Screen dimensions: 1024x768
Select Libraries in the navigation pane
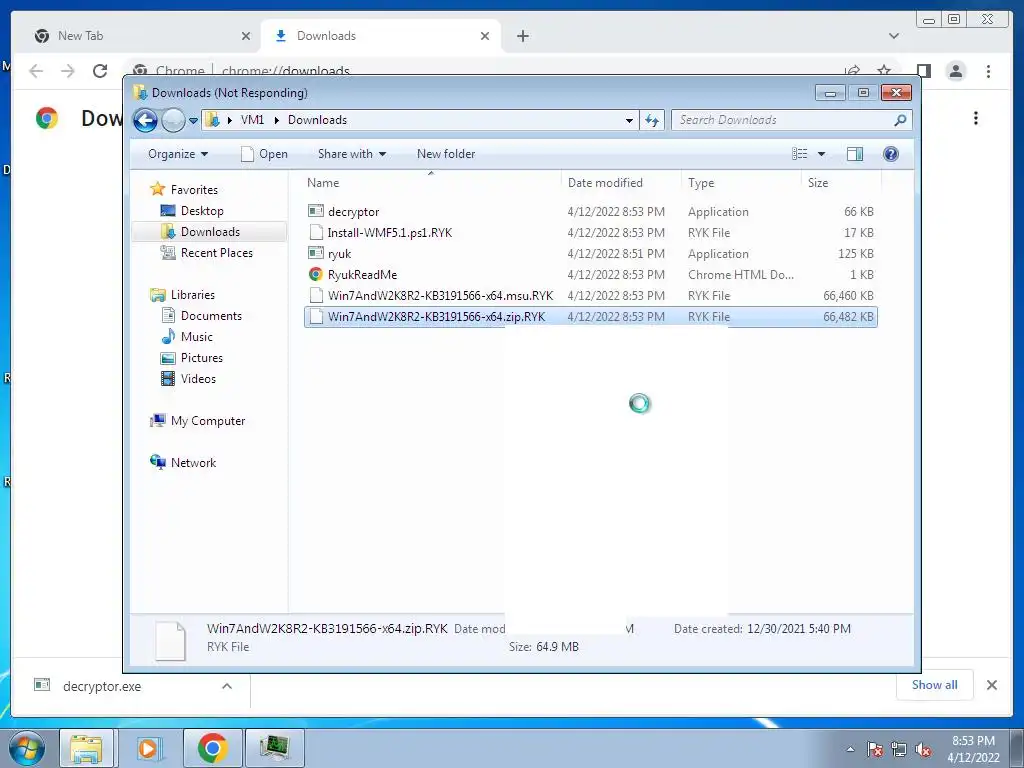point(193,295)
